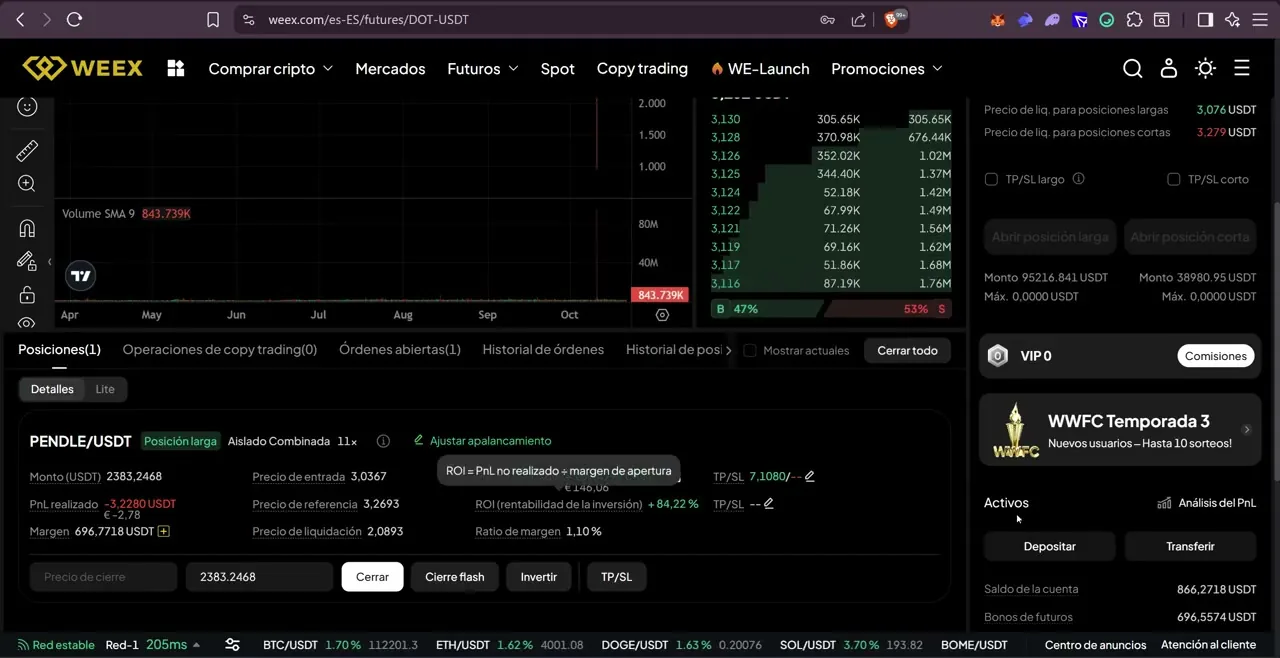Switch to Historial de órdenes tab
This screenshot has width=1280, height=658.
[x=543, y=349]
